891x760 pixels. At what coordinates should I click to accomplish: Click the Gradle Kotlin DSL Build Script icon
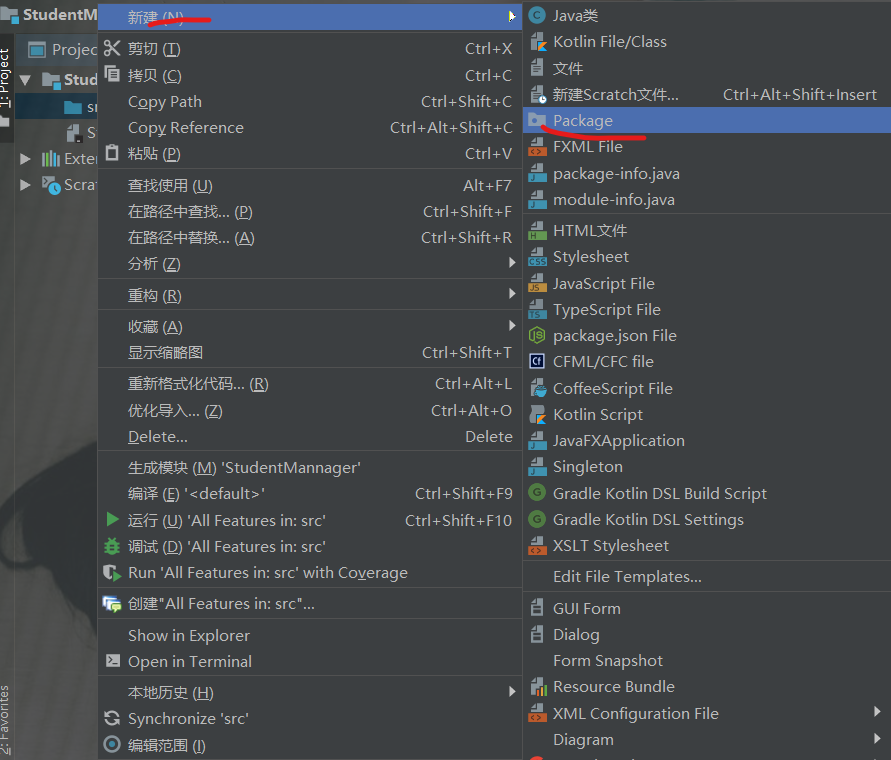tap(537, 493)
